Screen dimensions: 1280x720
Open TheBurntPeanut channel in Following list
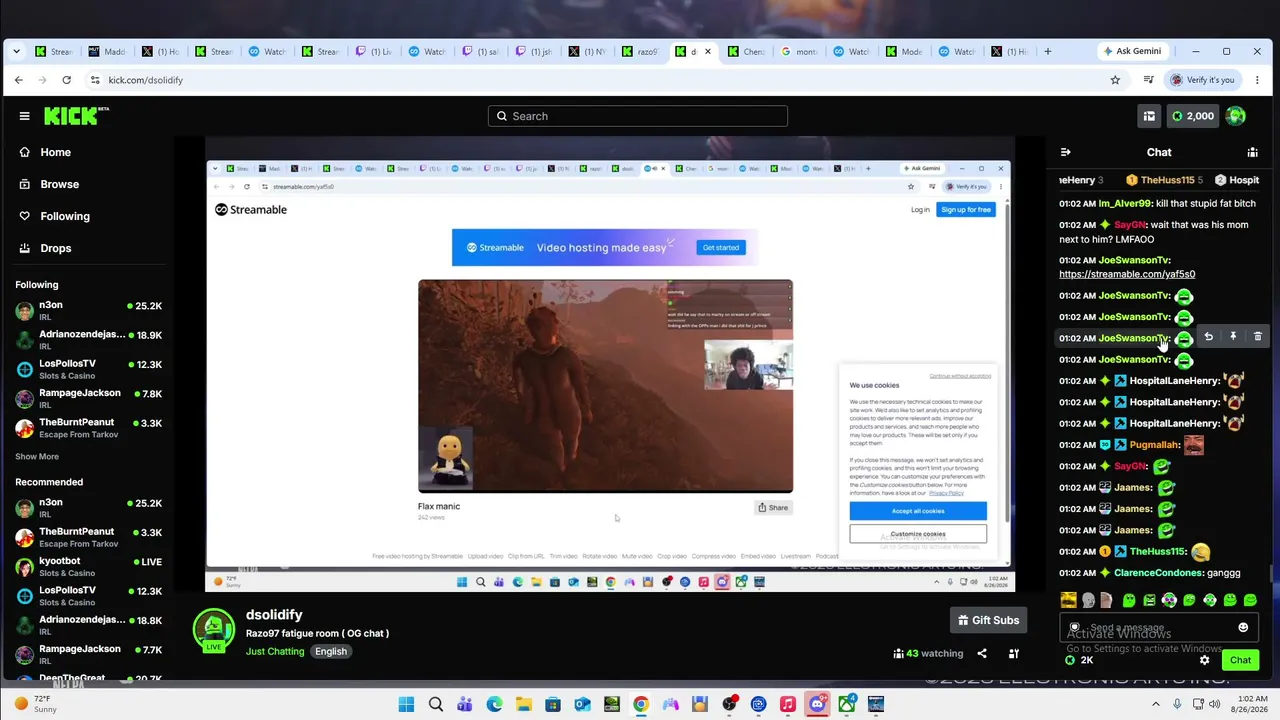point(88,428)
